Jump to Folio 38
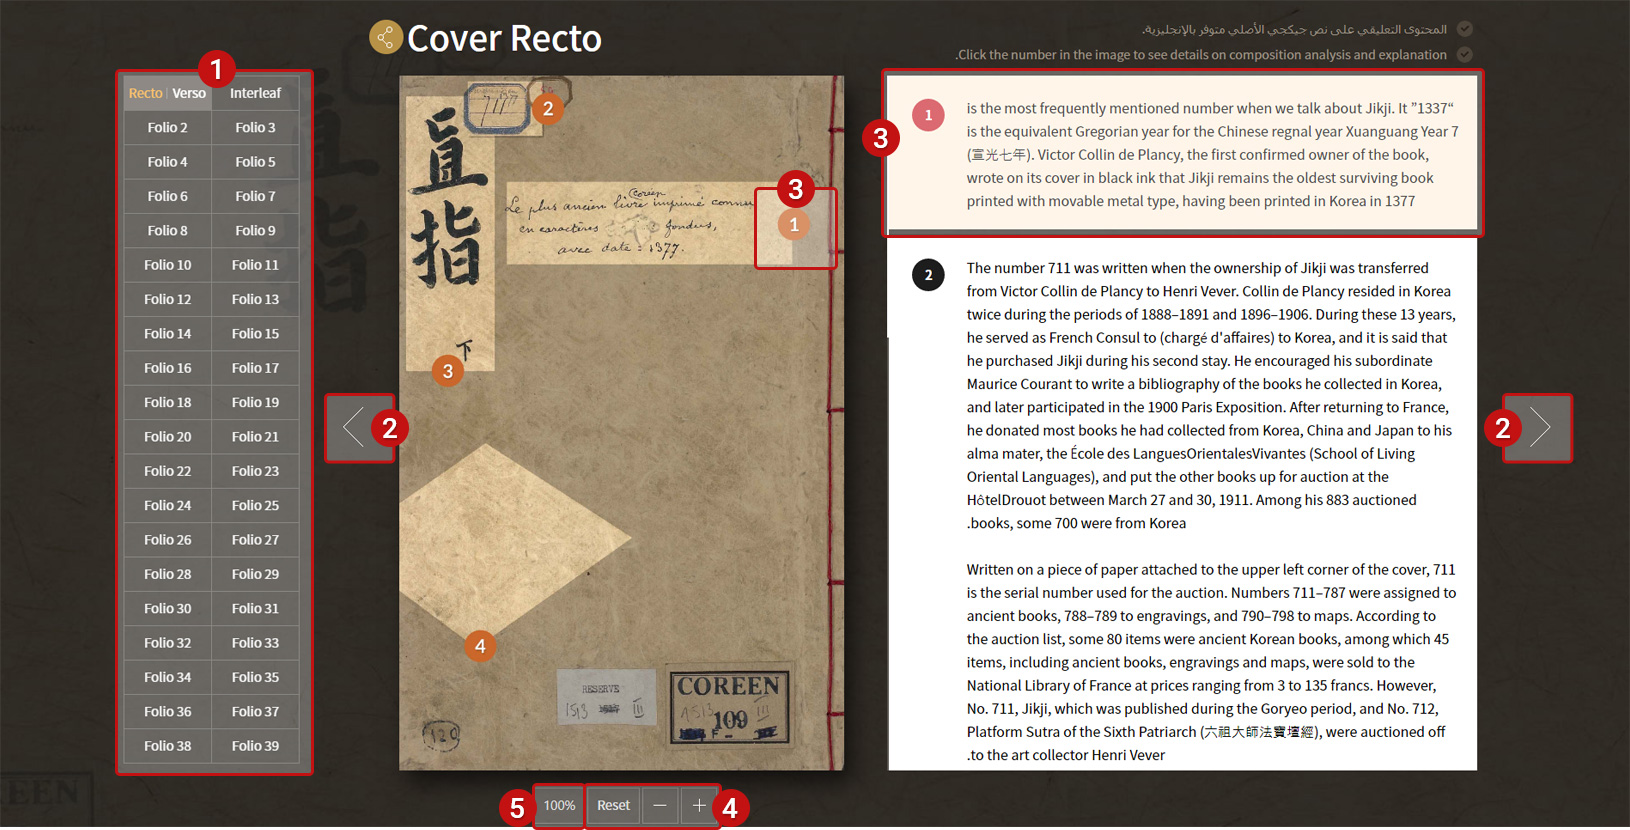Screen dimensions: 1630x830 (x=168, y=745)
